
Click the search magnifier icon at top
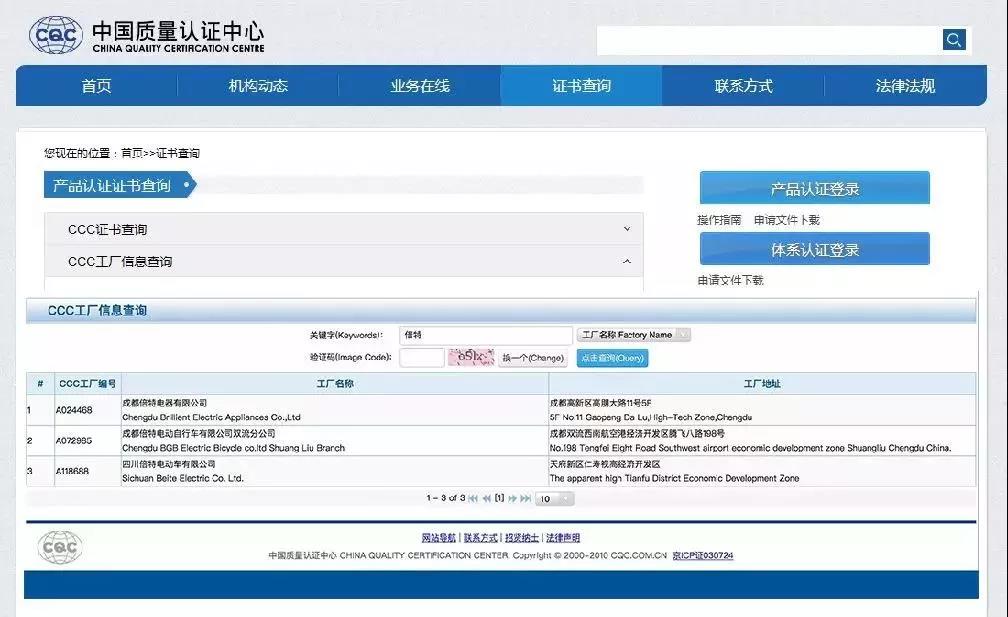coord(954,40)
